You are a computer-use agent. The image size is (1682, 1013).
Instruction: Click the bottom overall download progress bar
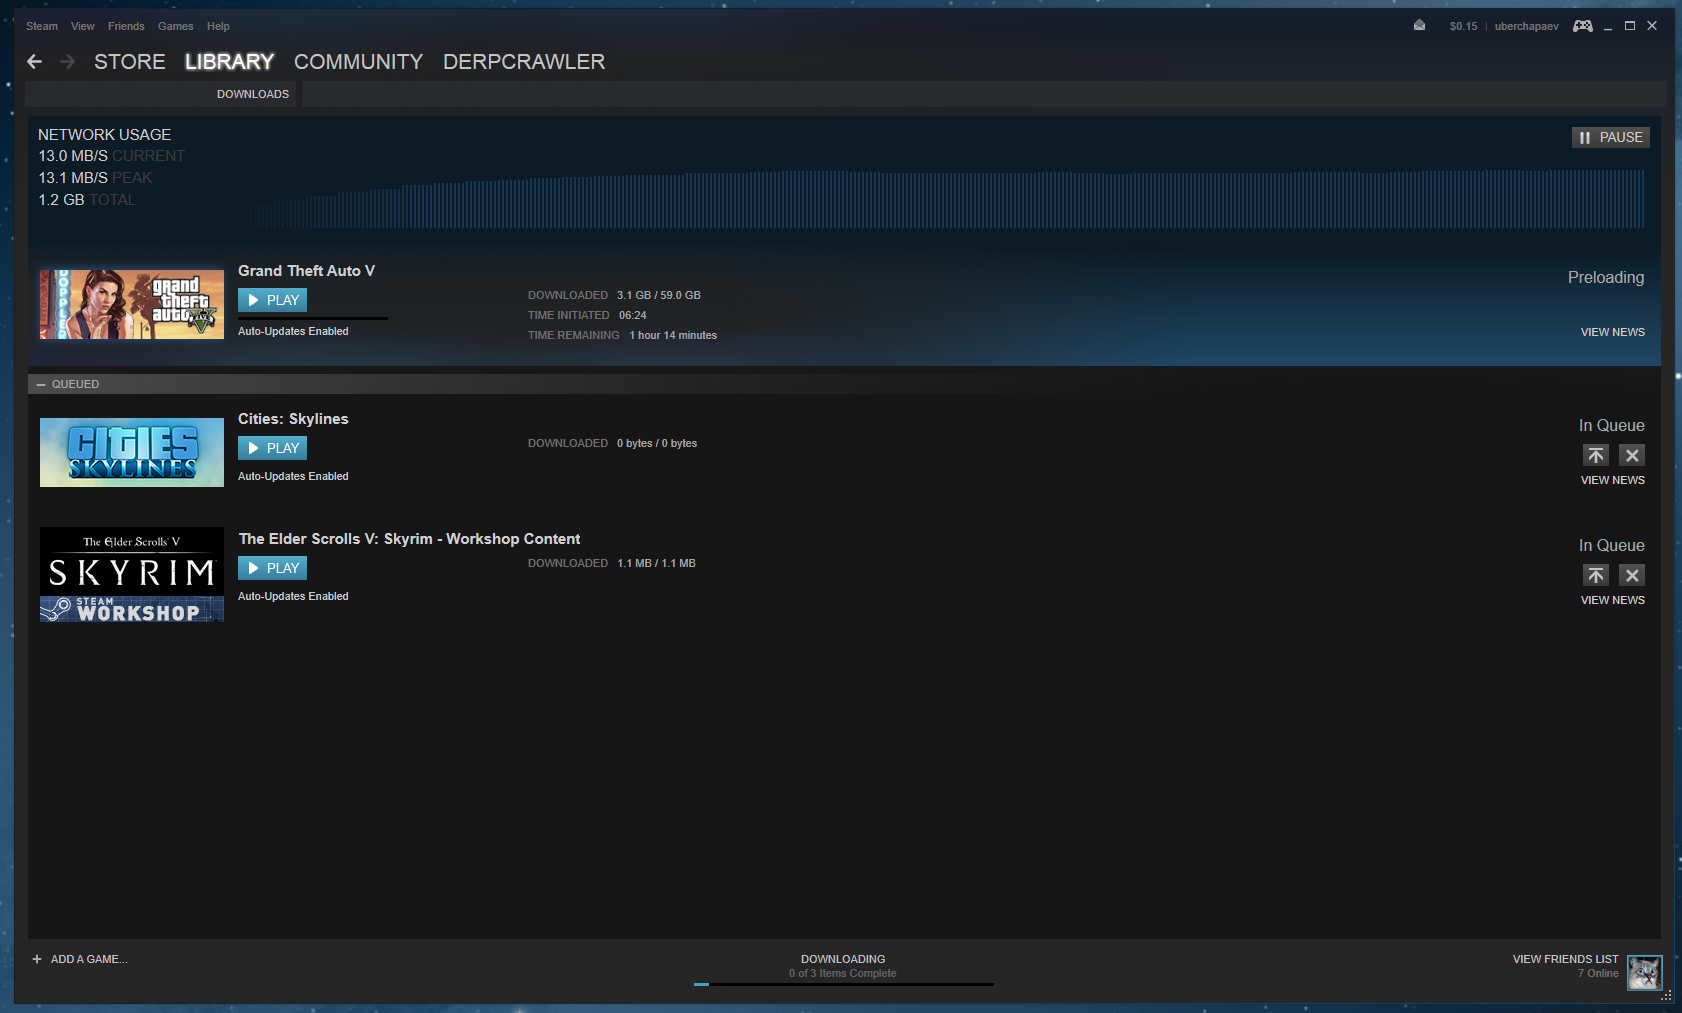click(844, 984)
